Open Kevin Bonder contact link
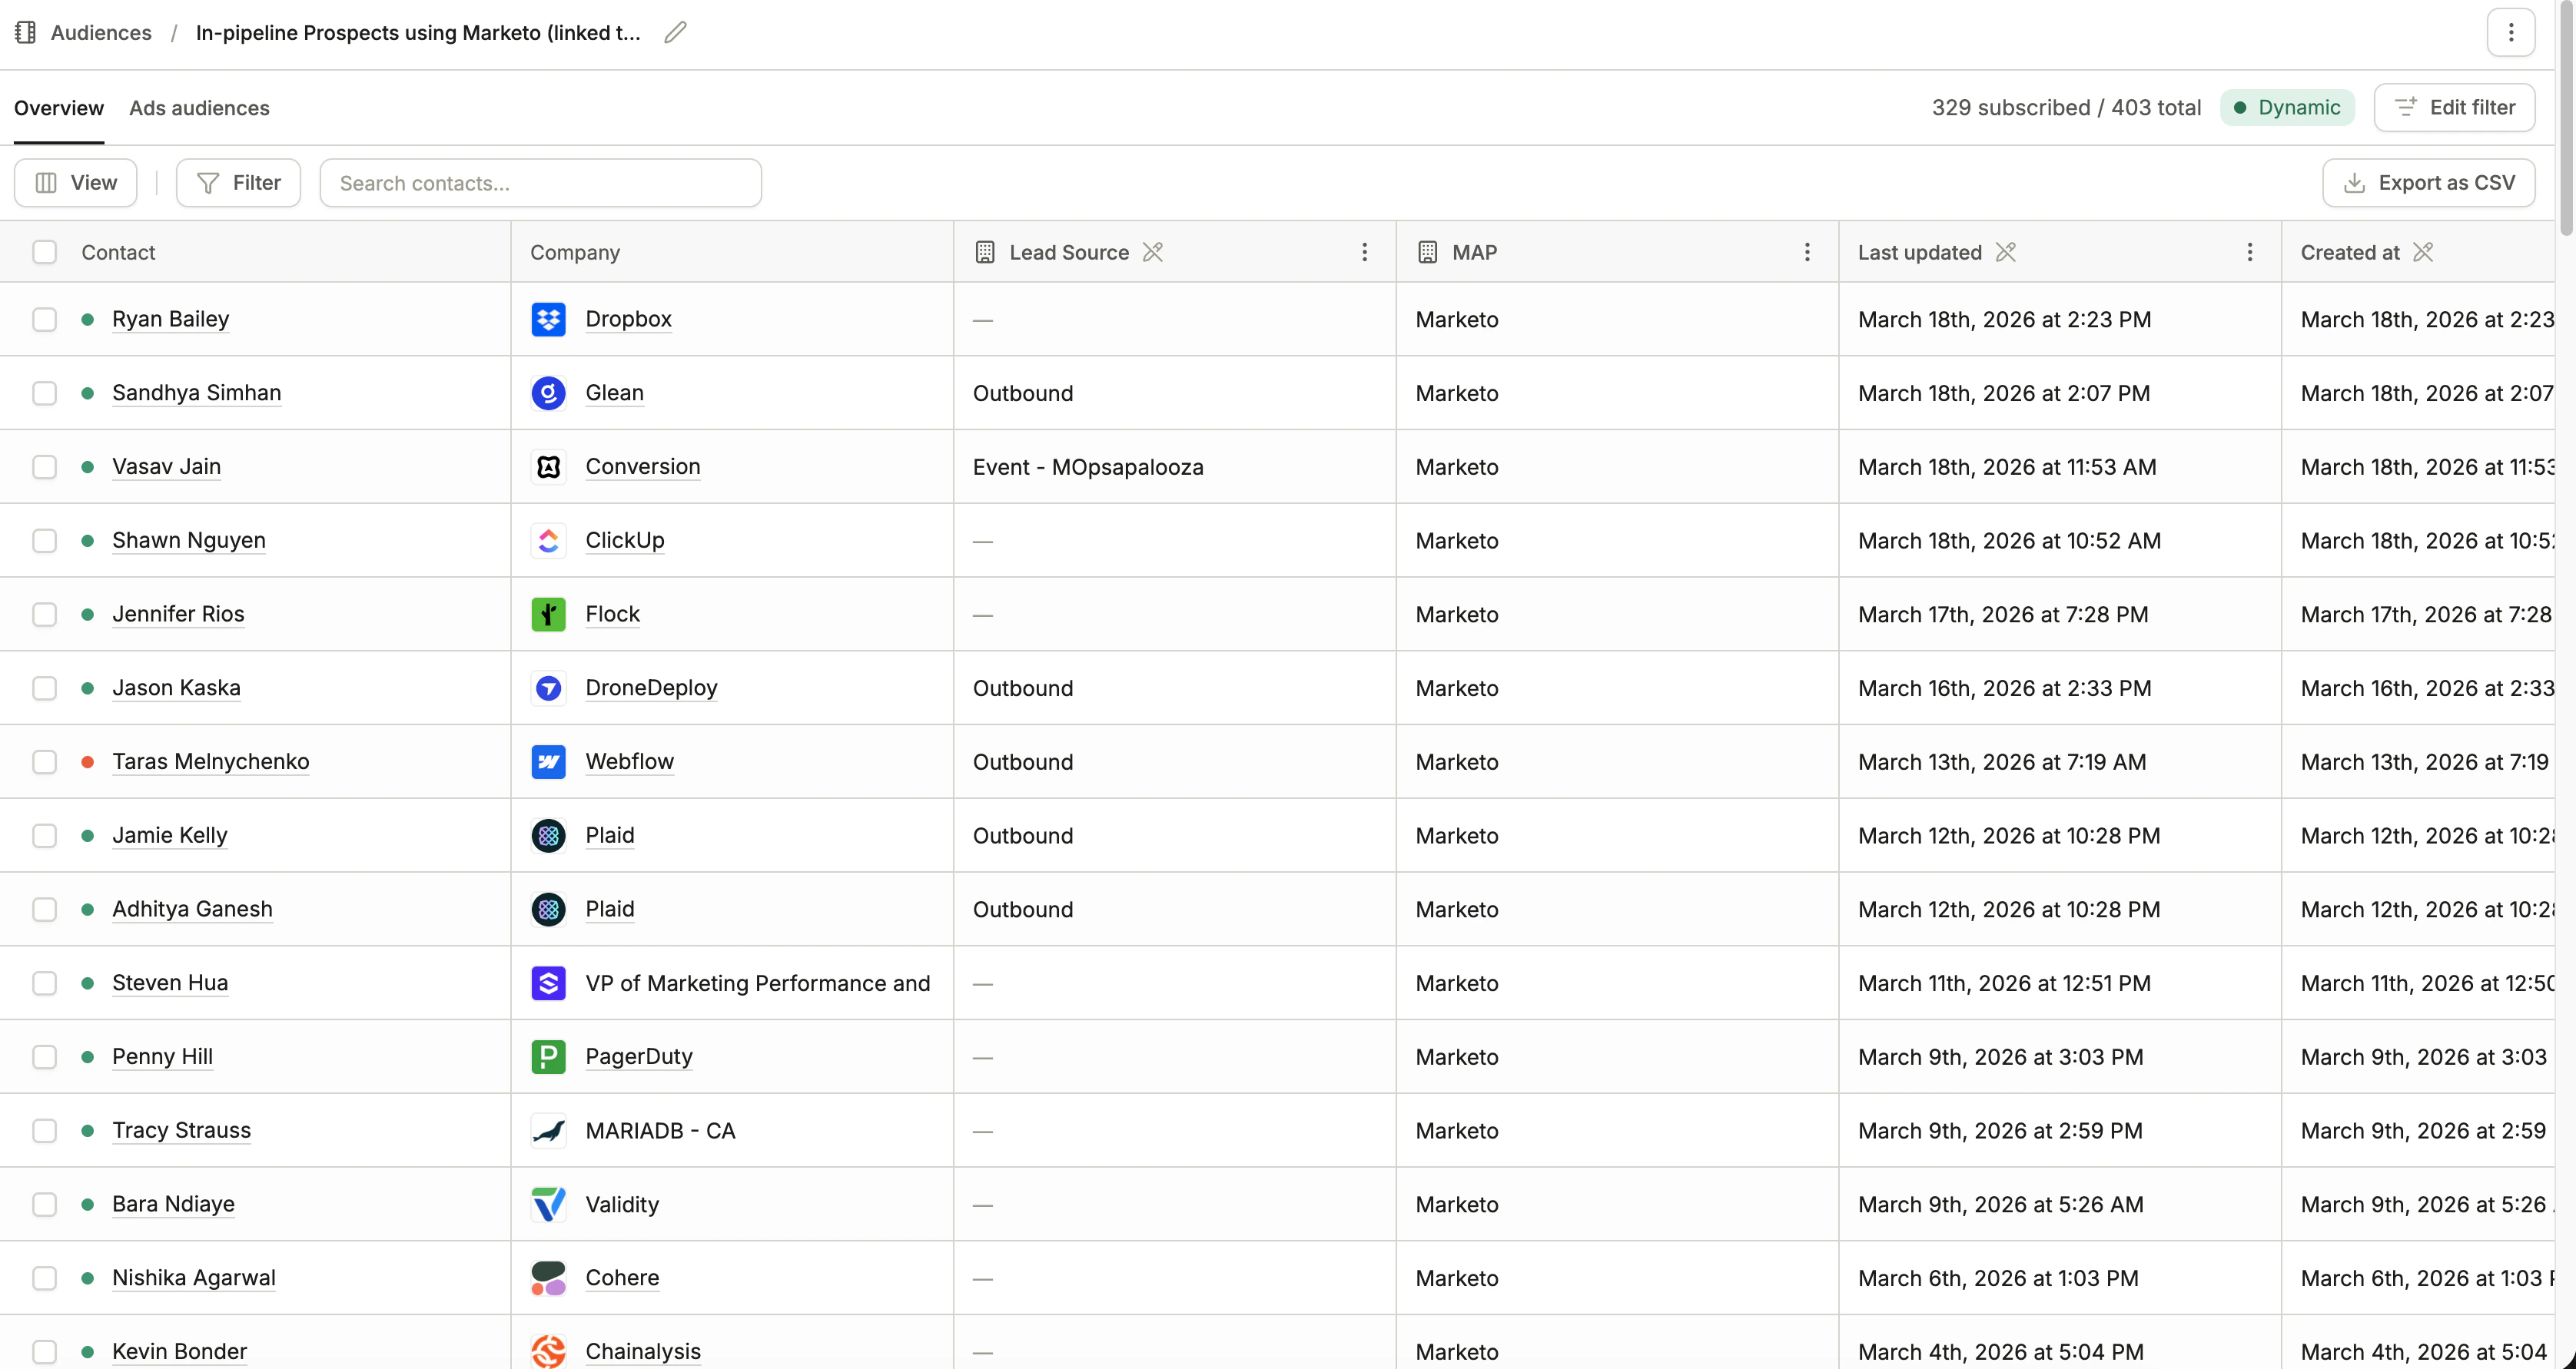This screenshot has height=1369, width=2576. click(x=180, y=1352)
